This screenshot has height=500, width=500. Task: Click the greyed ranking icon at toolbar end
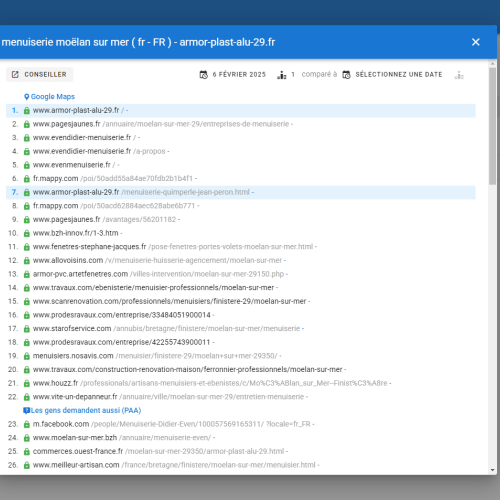(459, 75)
